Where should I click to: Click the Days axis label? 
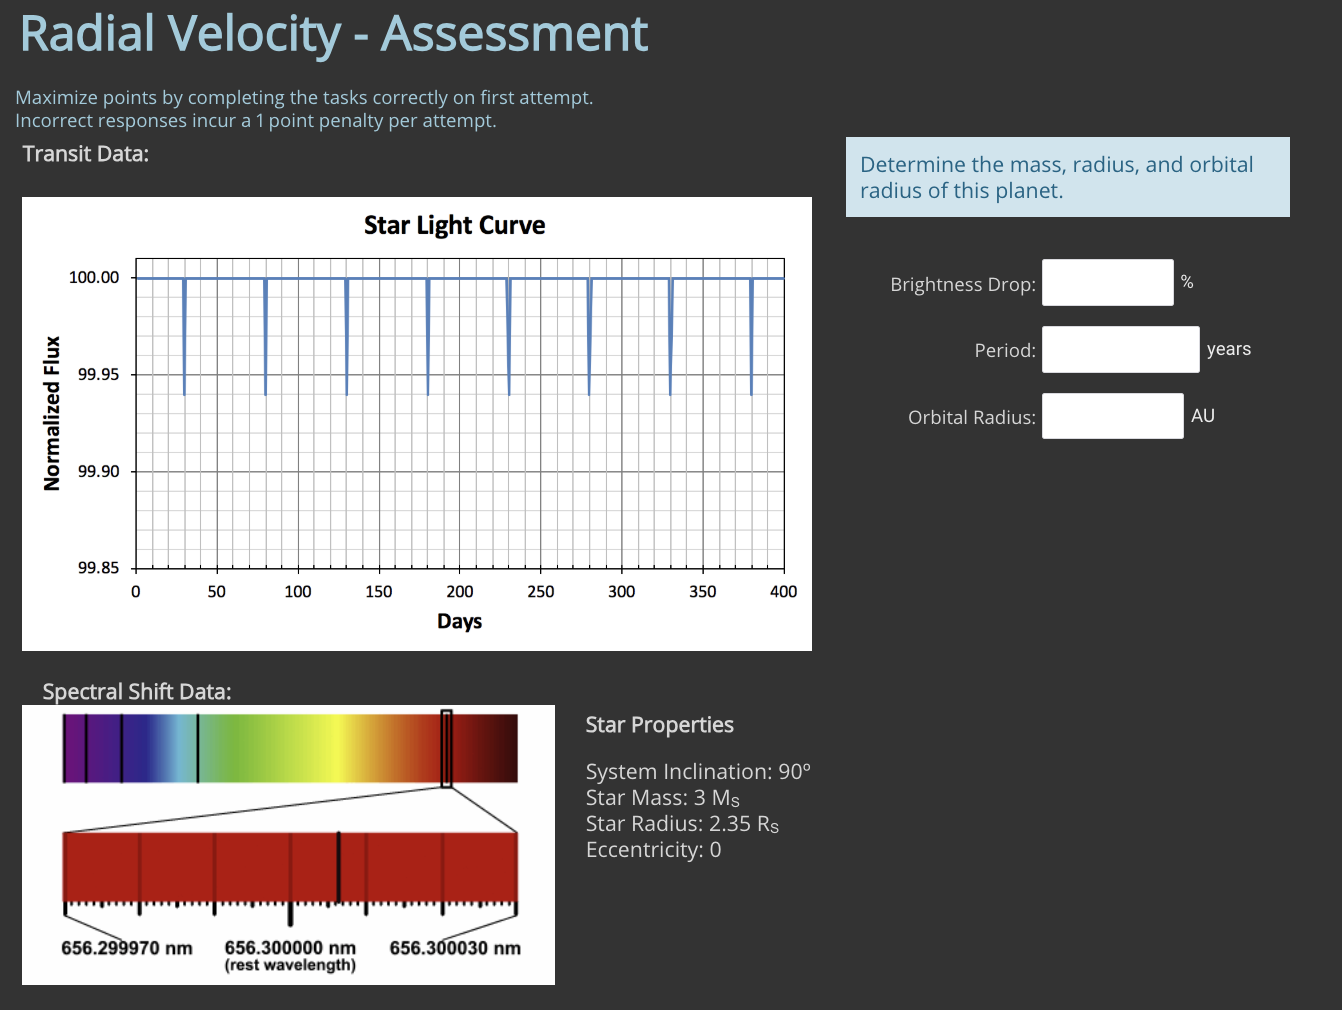point(459,620)
